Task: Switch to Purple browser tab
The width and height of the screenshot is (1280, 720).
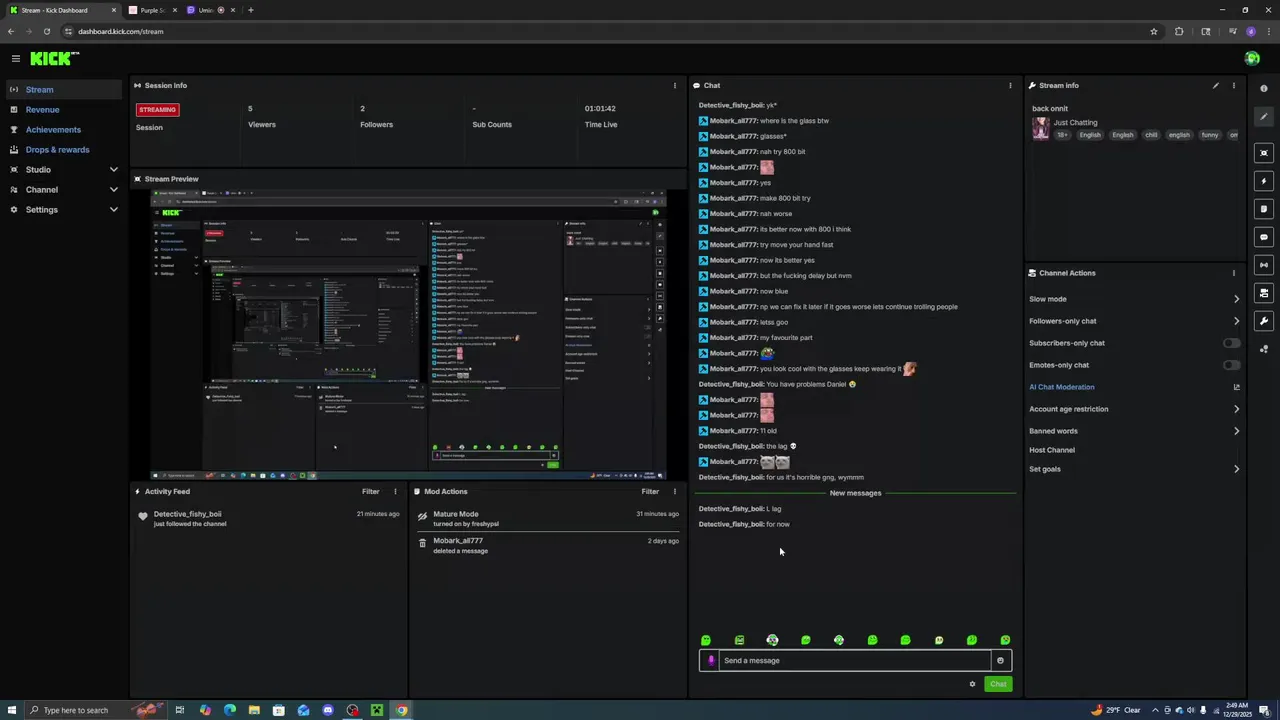Action: pos(151,10)
